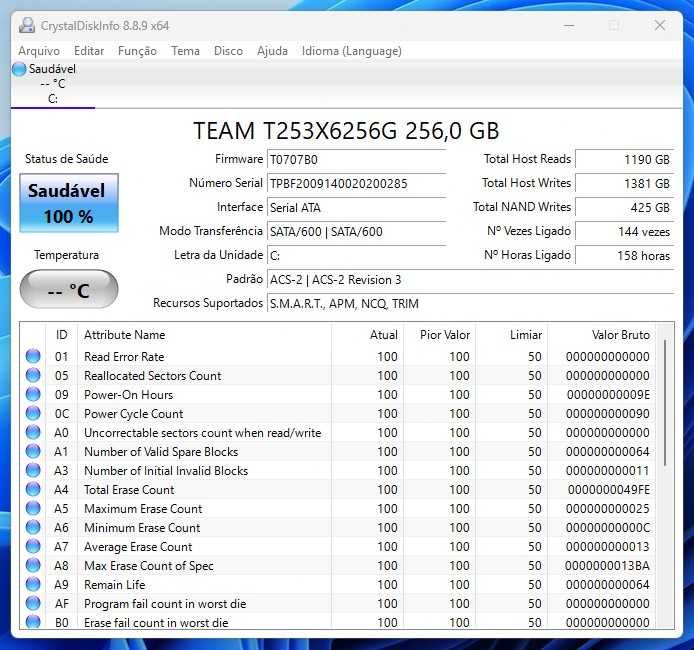This screenshot has height=650, width=694.
Task: Click the Saudável 100 % health status button
Action: click(69, 203)
